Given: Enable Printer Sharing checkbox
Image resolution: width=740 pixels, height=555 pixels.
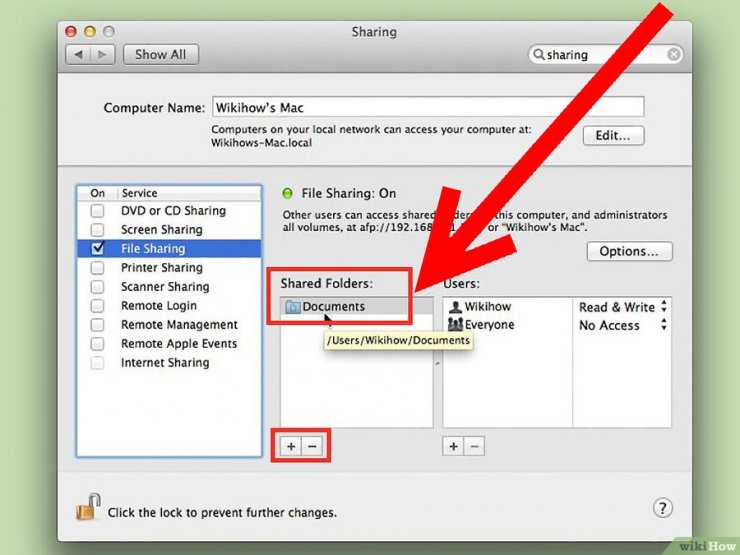Looking at the screenshot, I should (97, 268).
